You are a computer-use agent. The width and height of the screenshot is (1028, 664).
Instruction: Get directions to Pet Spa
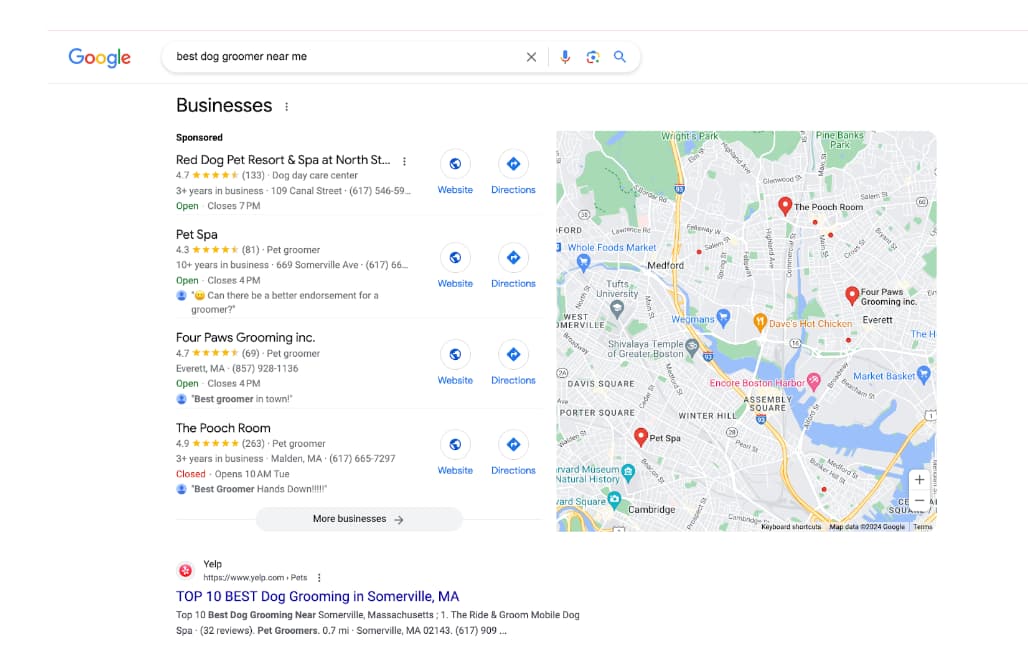click(x=513, y=258)
